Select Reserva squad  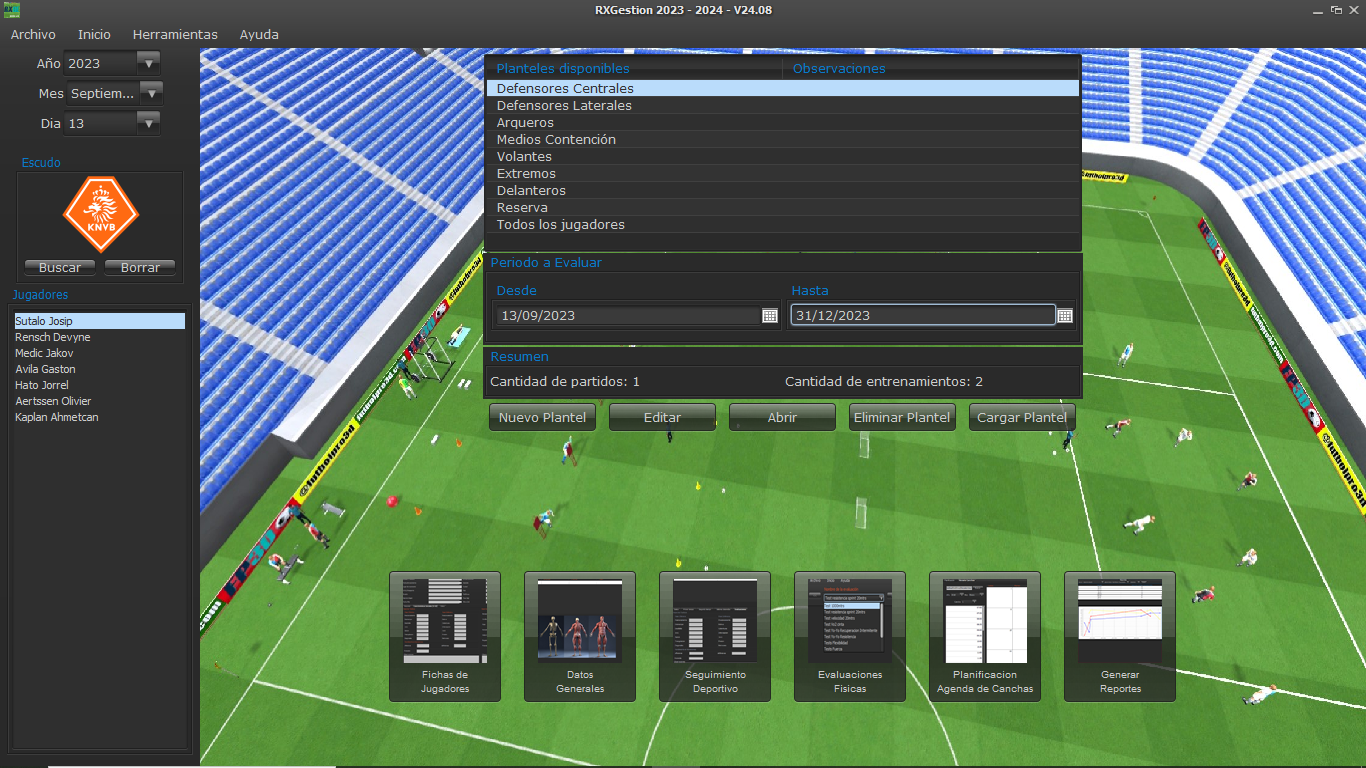click(x=783, y=208)
